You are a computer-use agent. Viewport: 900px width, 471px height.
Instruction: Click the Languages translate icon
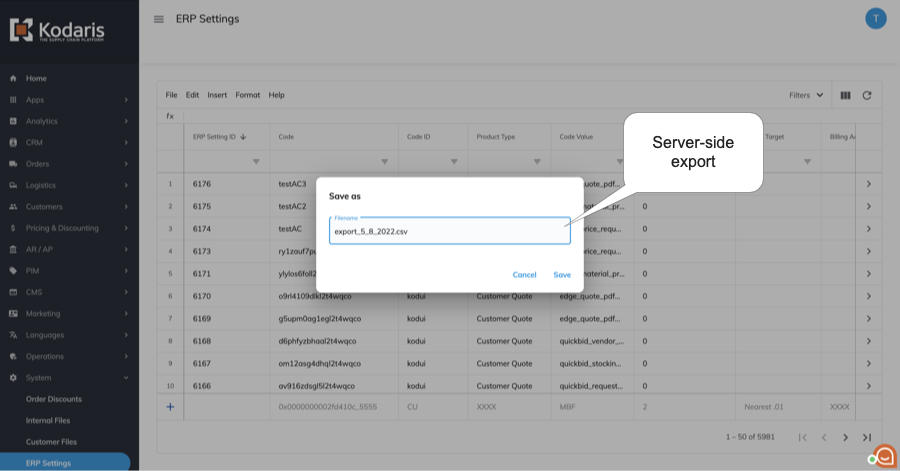tap(13, 335)
